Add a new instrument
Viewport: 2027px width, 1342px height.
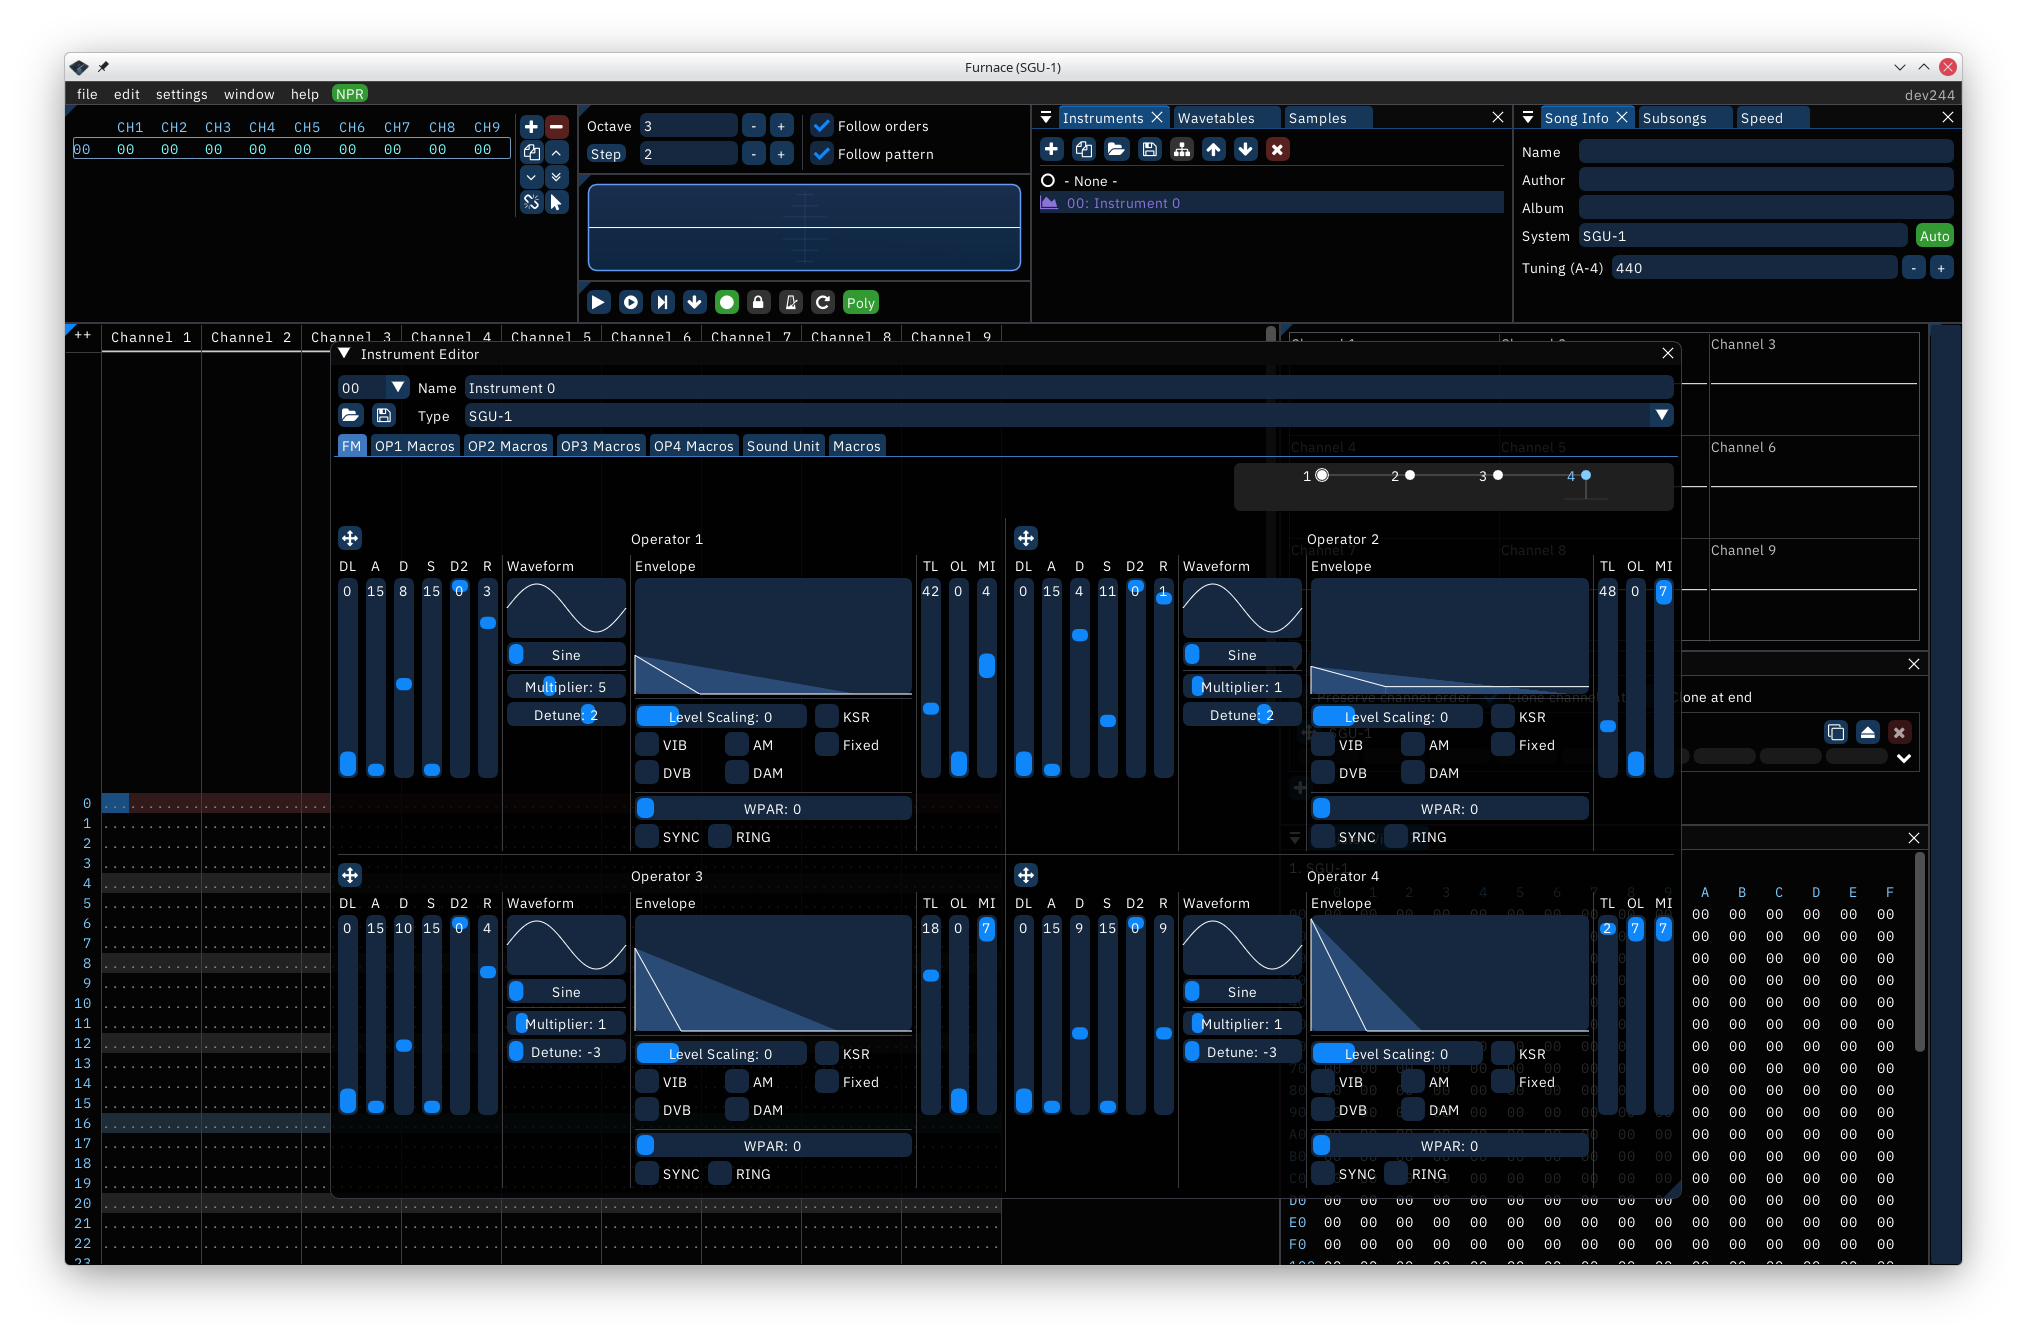coord(1052,149)
